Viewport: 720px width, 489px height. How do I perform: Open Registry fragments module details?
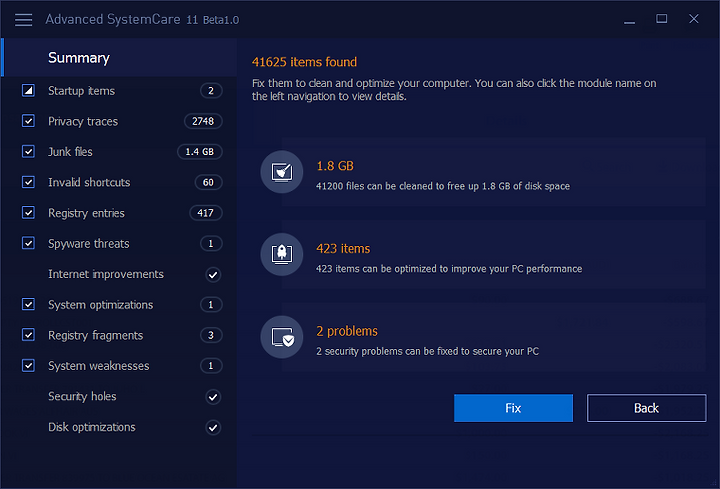pyautogui.click(x=96, y=336)
